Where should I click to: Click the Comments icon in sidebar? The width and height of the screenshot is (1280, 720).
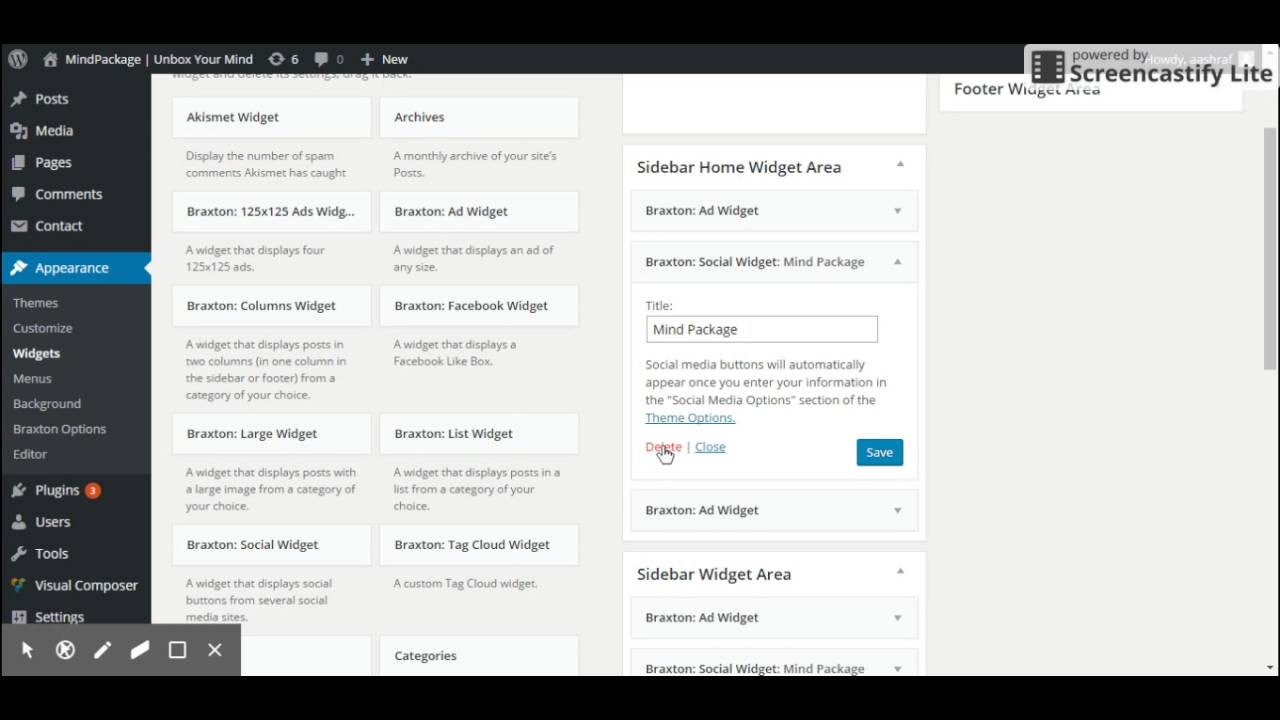click(18, 194)
